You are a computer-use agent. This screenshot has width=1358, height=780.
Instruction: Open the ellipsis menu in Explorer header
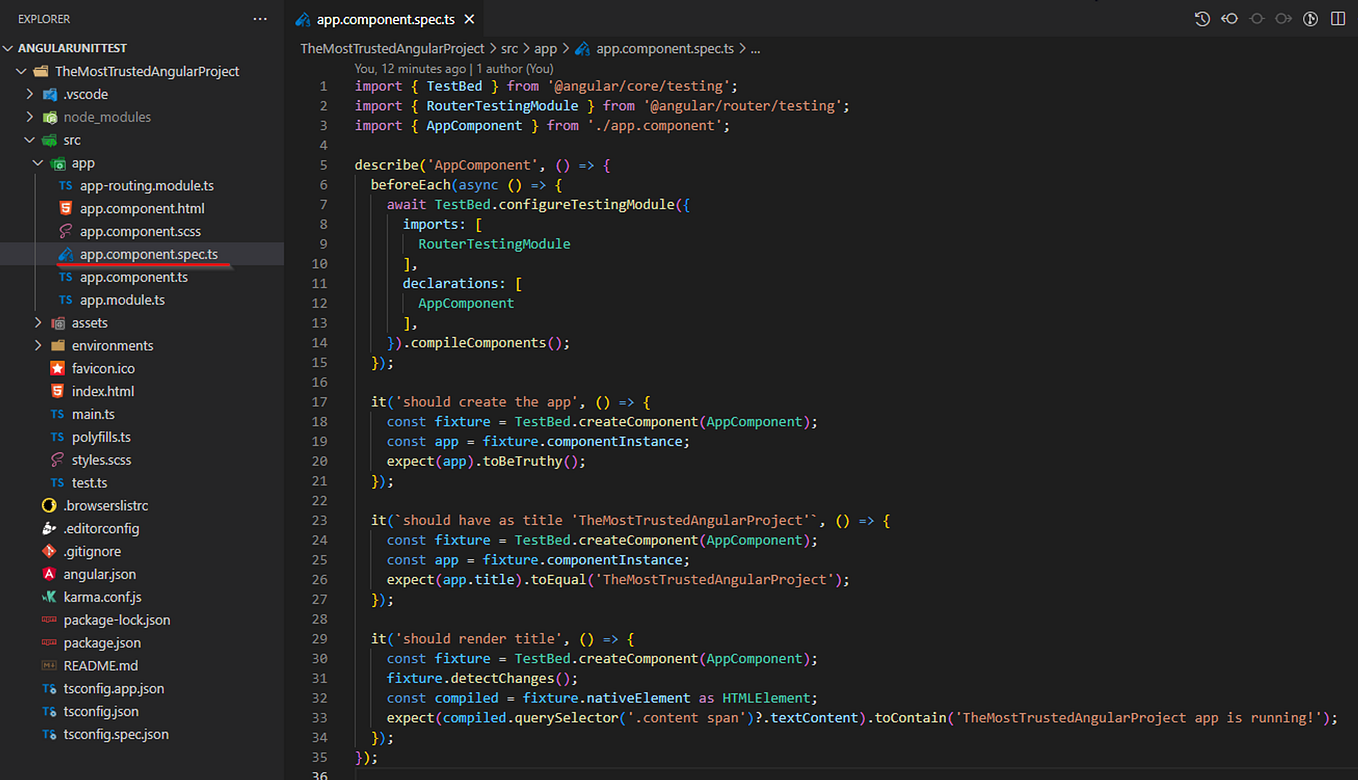click(260, 18)
